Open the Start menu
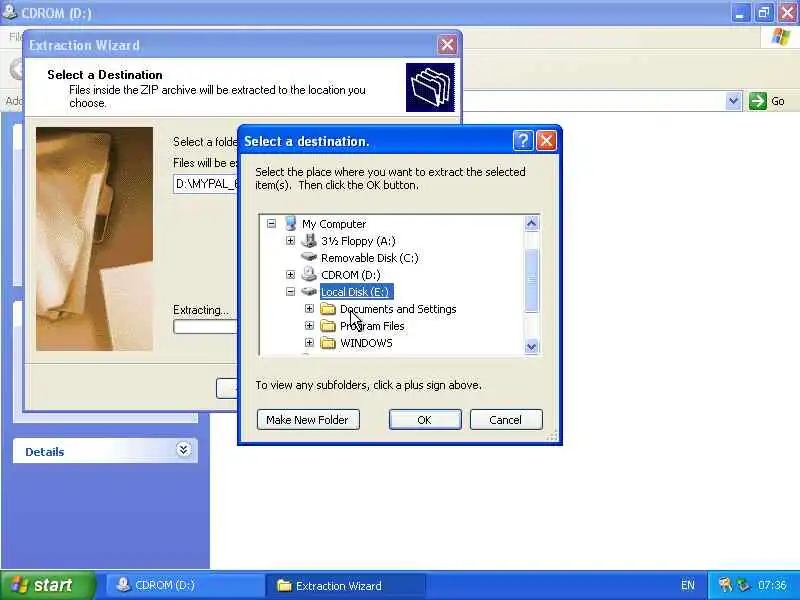 pos(47,585)
